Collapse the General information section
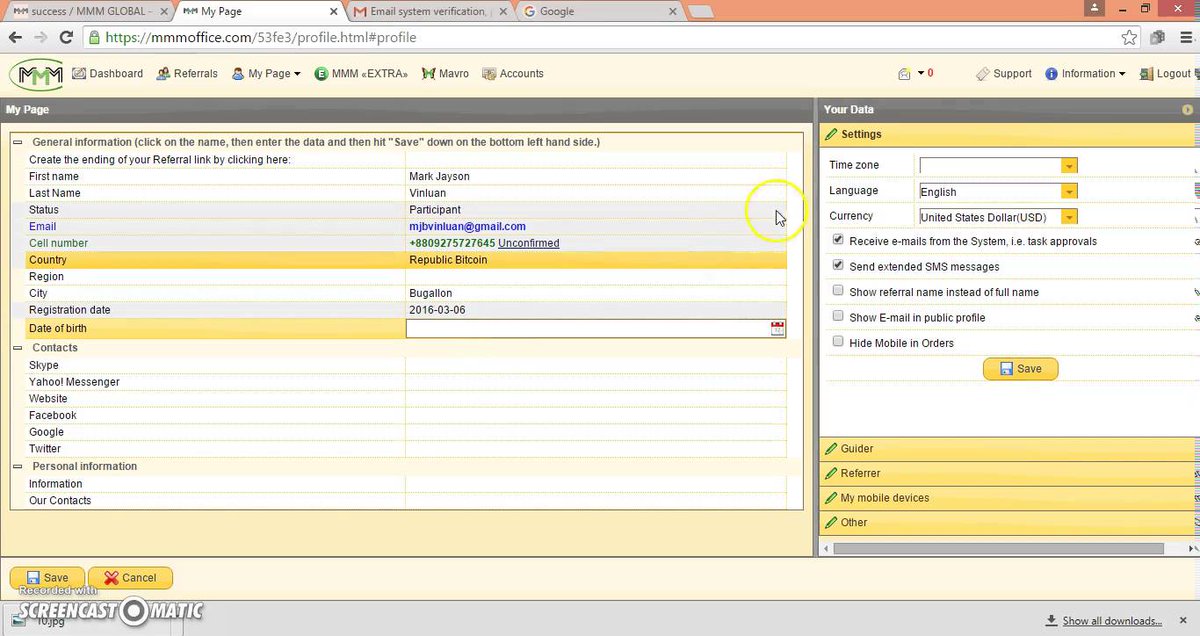Viewport: 1200px width, 636px height. 18,142
